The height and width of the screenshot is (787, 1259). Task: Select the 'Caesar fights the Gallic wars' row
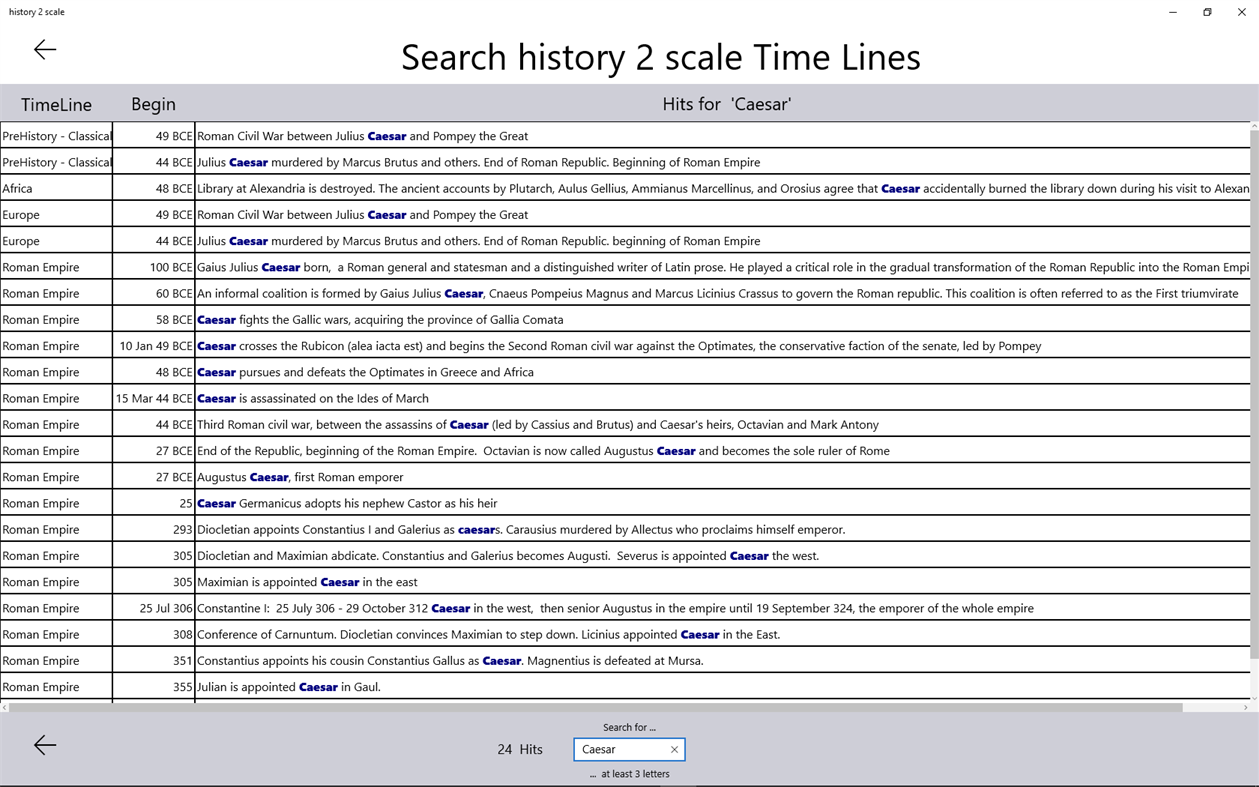(400, 319)
